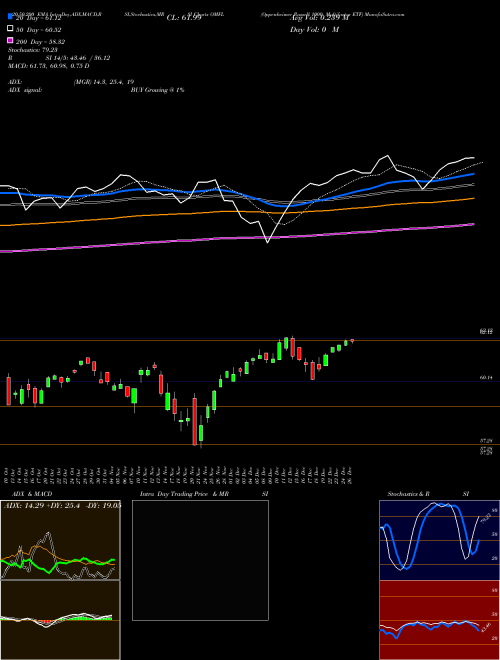Click the magenta 200 Day legend swatch
Viewport: 500px width, 660px height.
click(x=10, y=41)
